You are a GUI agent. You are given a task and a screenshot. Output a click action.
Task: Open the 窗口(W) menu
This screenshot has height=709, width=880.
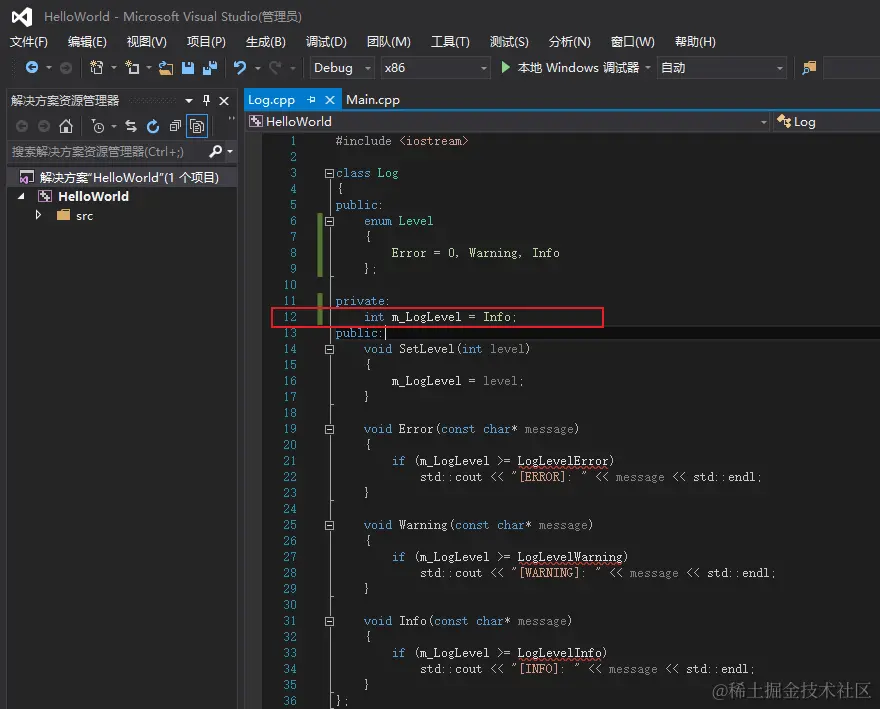[x=632, y=42]
